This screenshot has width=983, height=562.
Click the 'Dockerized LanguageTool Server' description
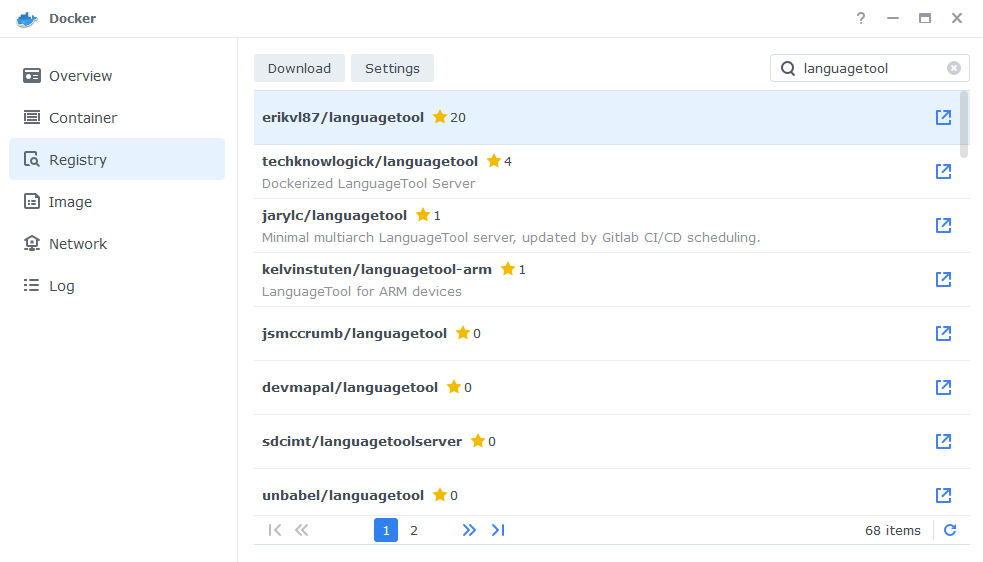[x=368, y=184]
